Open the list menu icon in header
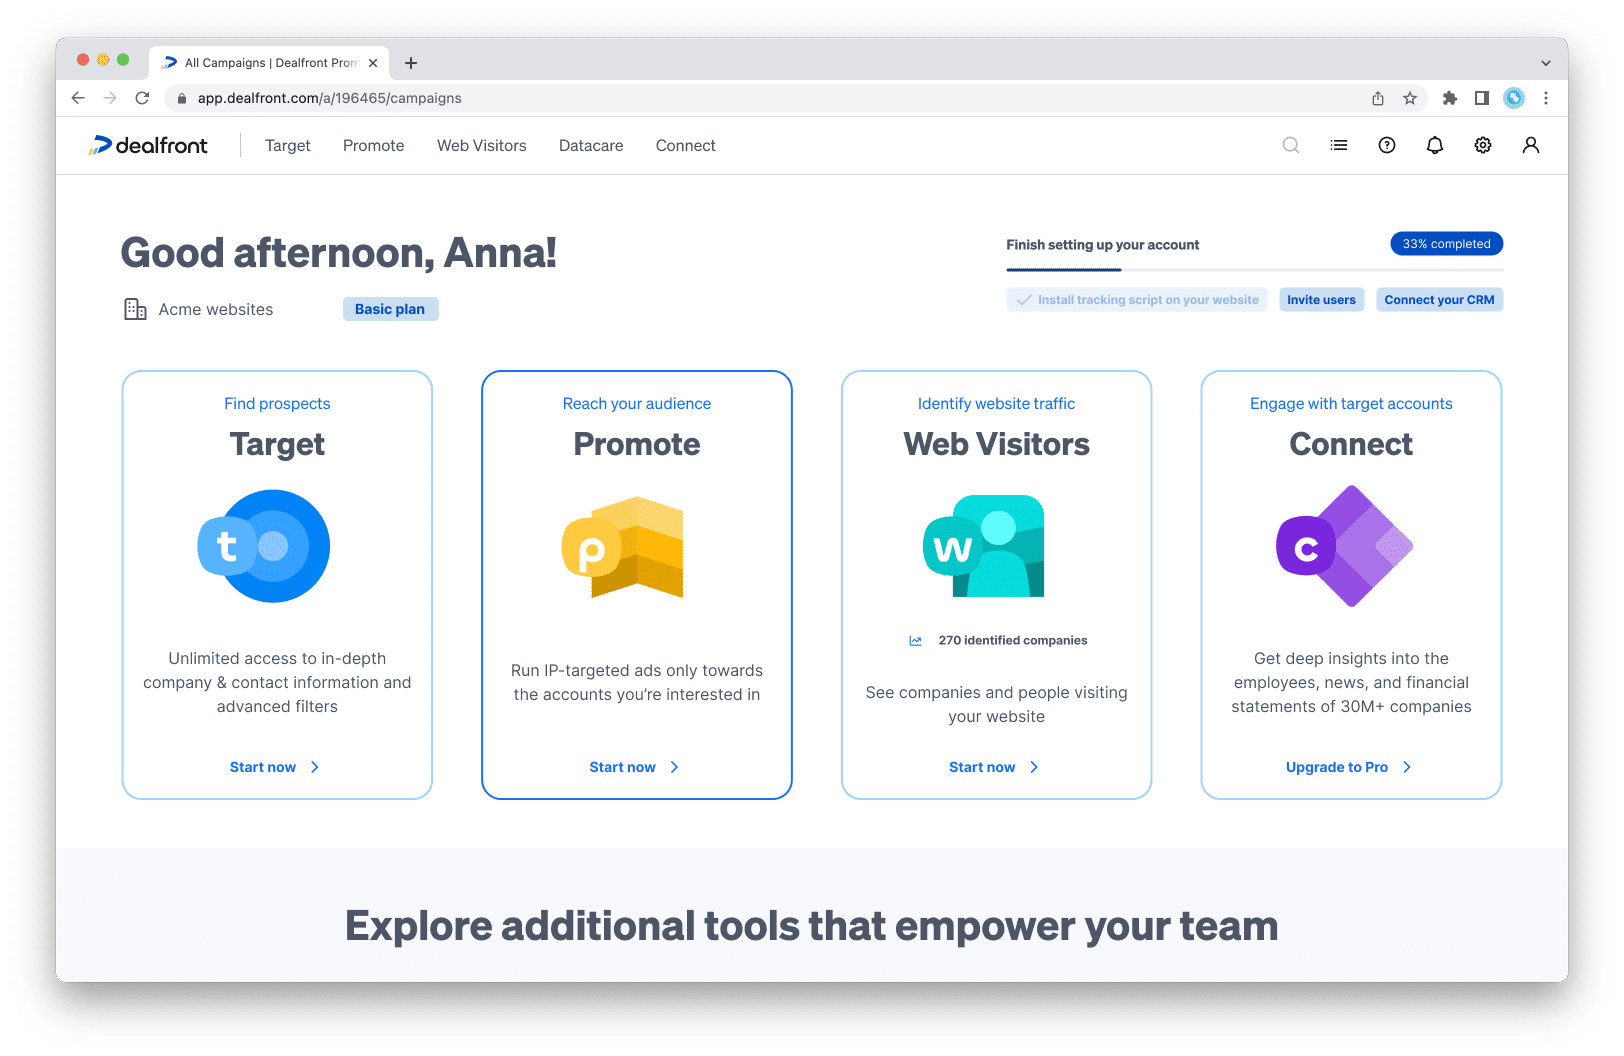The image size is (1624, 1056). (1339, 145)
